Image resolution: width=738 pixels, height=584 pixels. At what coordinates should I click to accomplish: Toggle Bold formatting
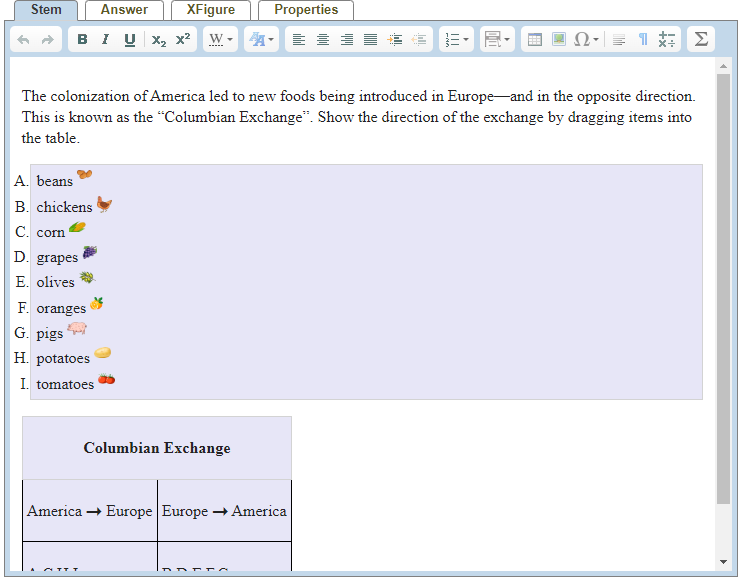(82, 40)
